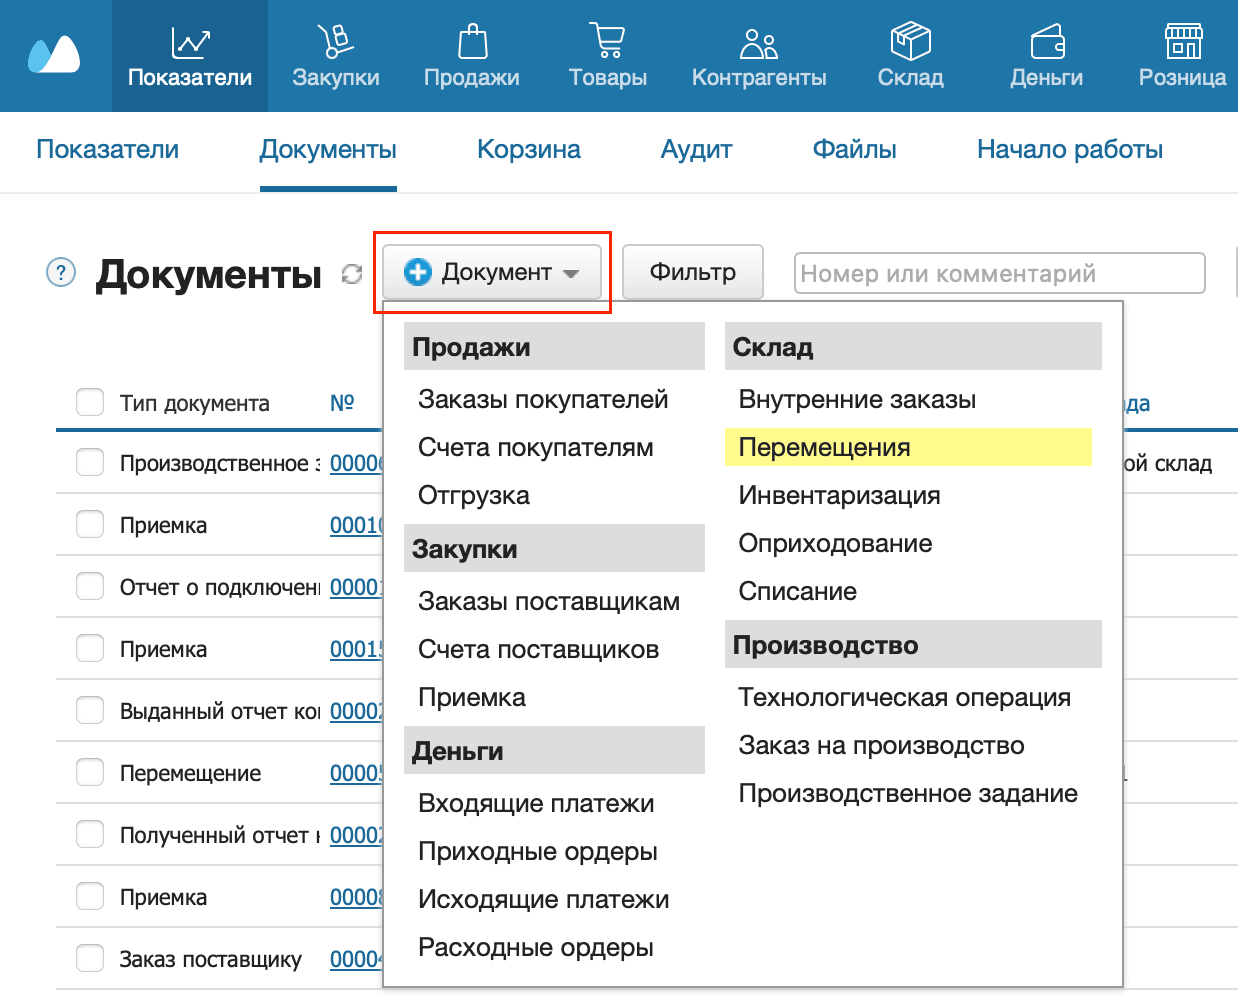
Task: Click the Фильтр button
Action: (692, 271)
